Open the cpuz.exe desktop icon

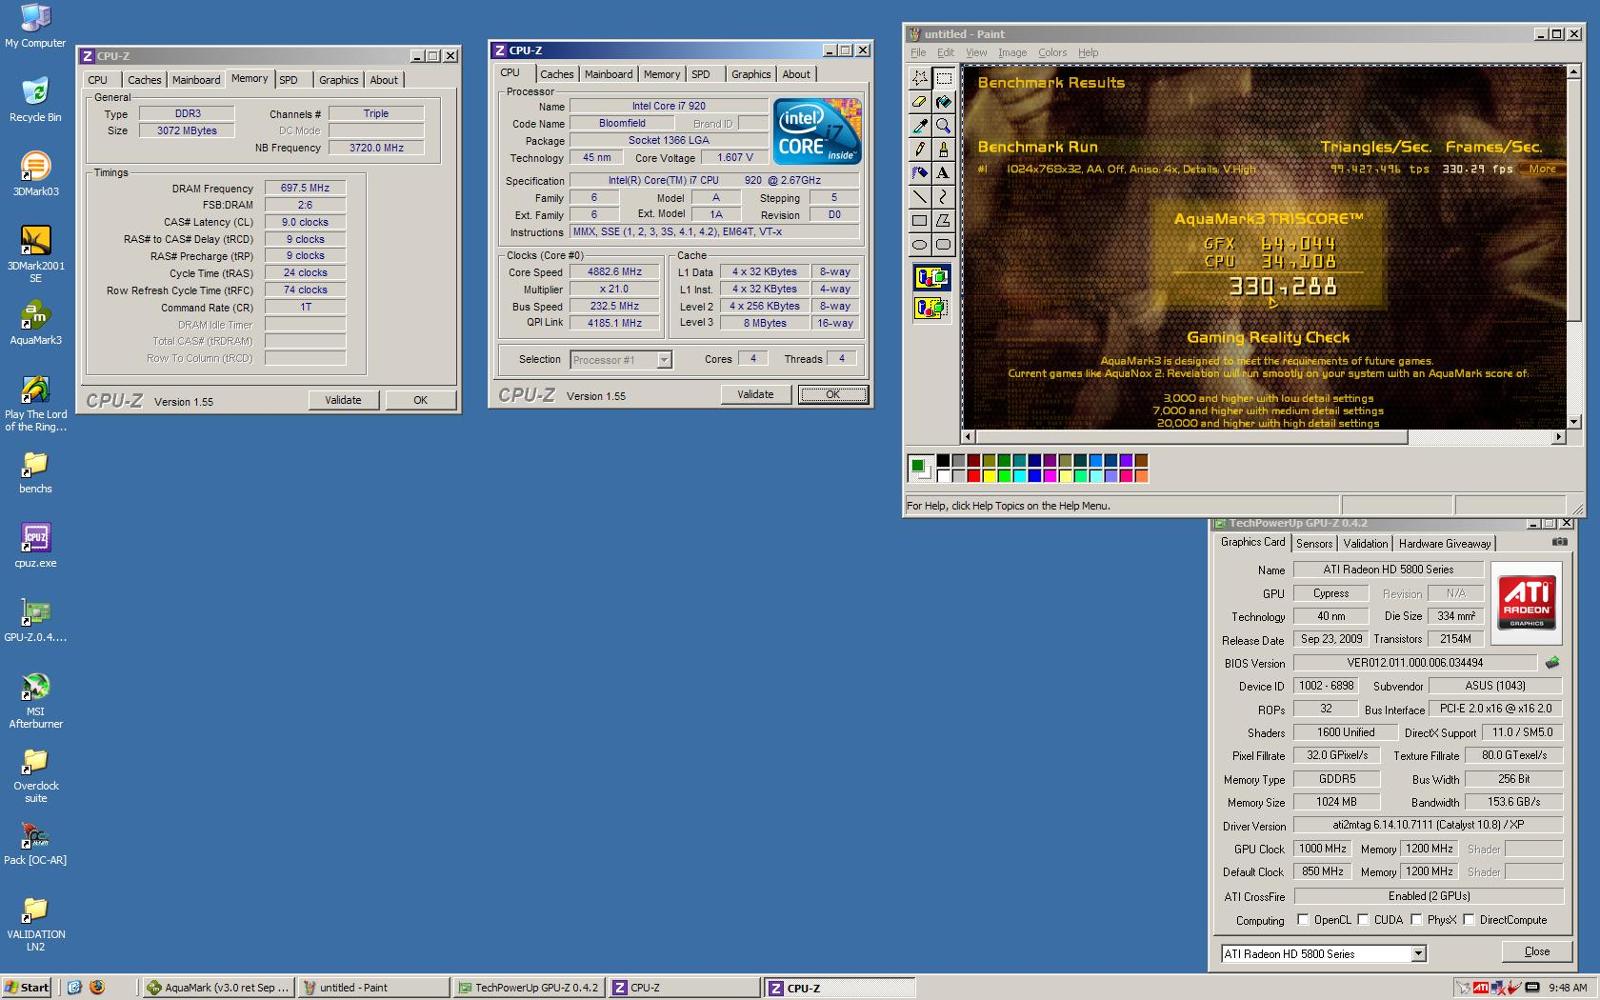click(x=35, y=545)
